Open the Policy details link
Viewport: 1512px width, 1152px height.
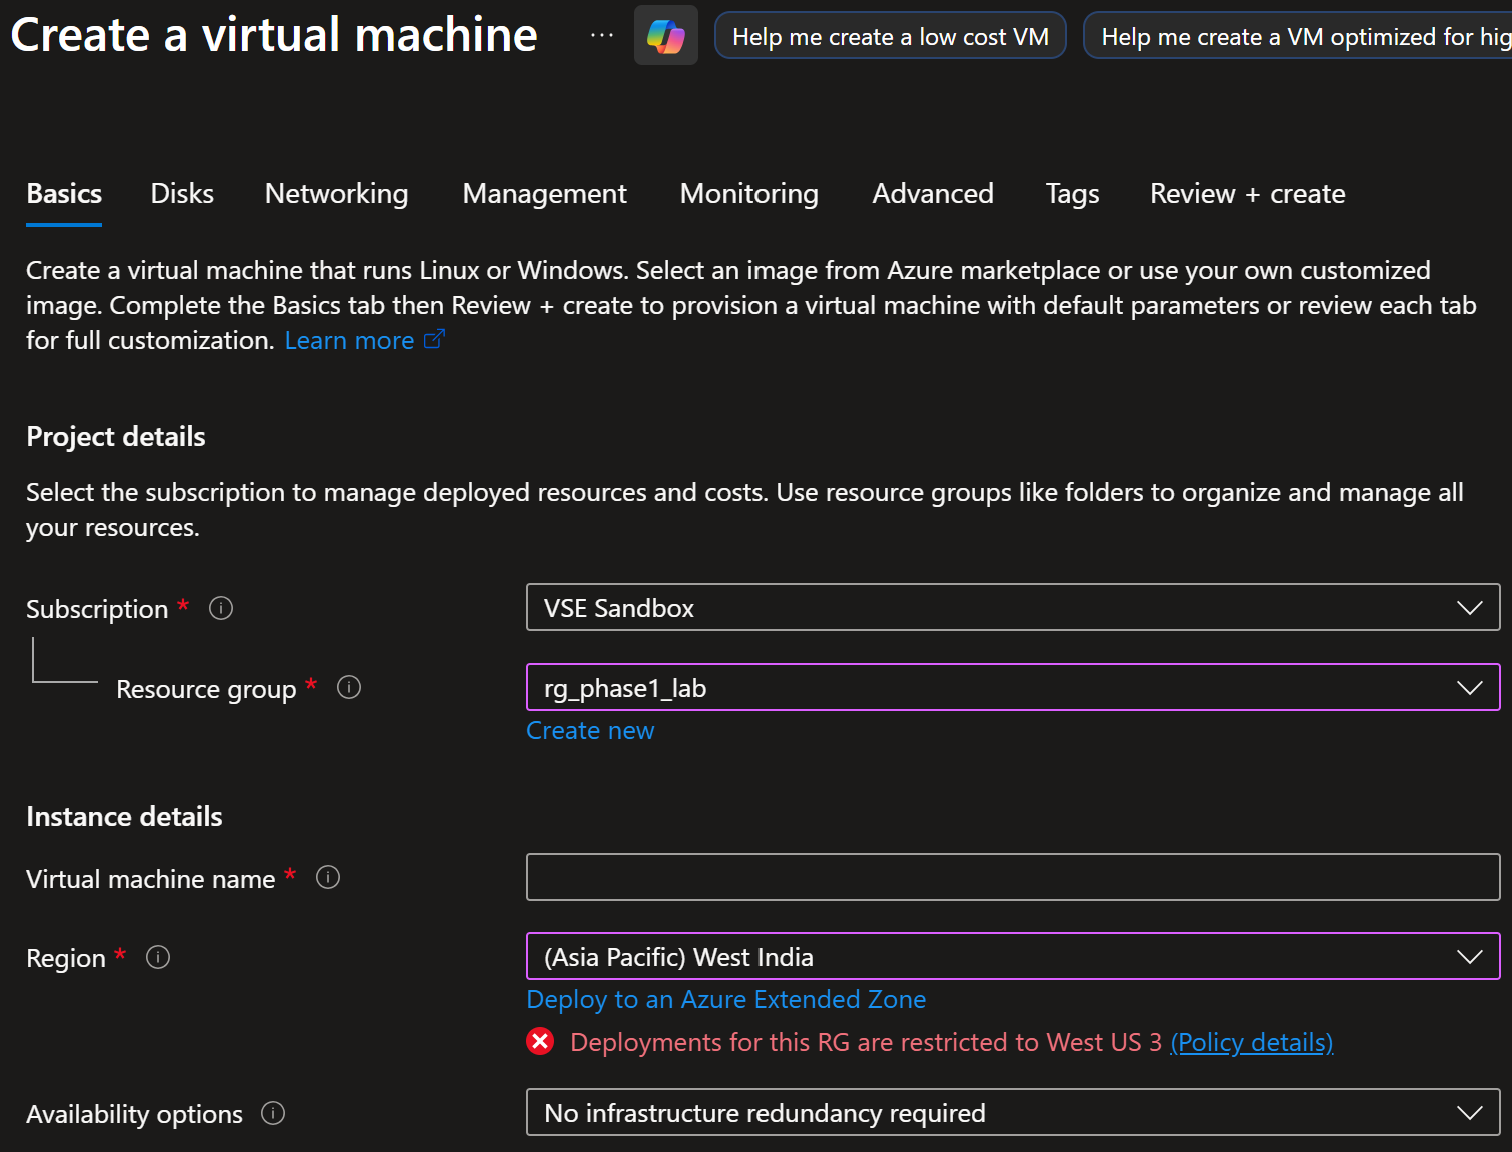(1252, 1042)
